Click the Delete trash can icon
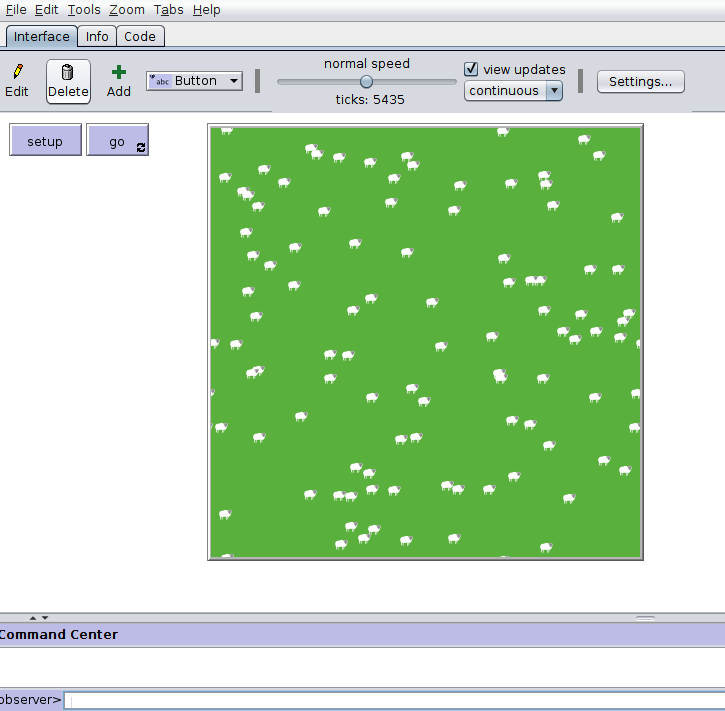 [x=68, y=73]
